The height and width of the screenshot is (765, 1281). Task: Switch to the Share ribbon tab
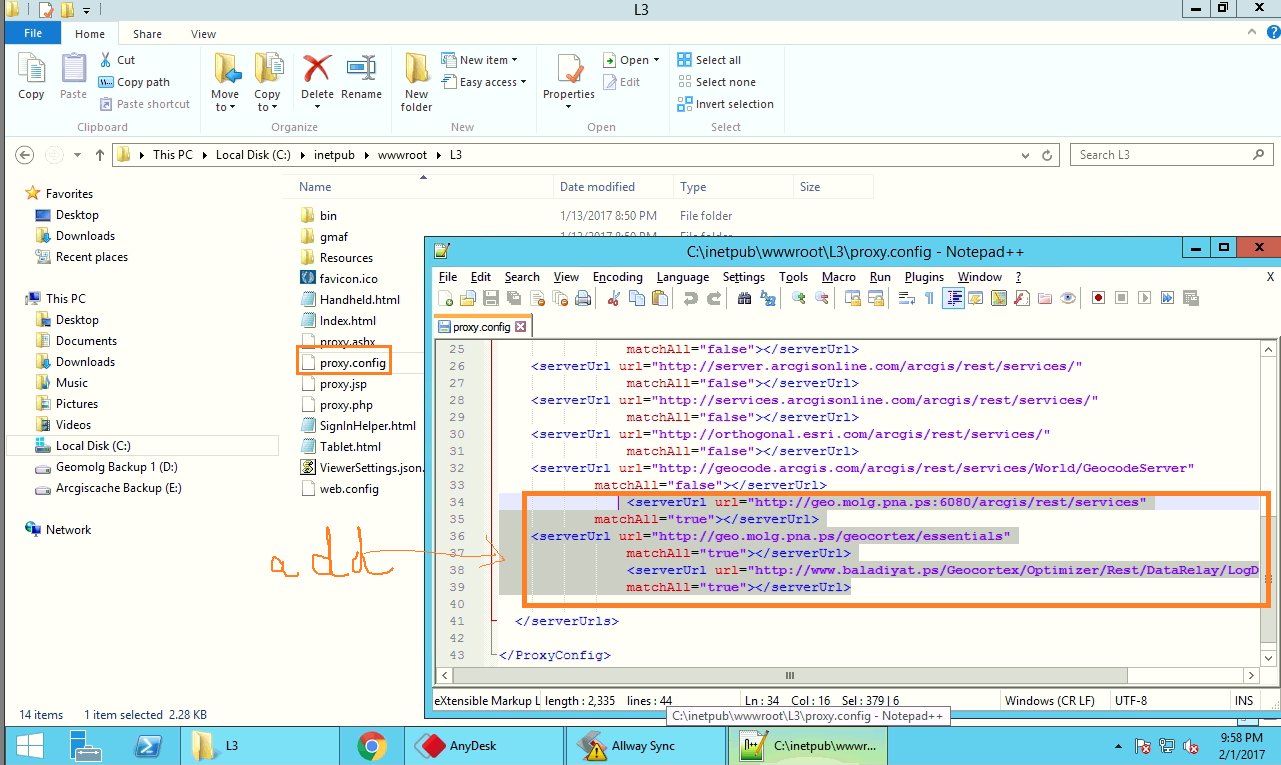tap(147, 34)
